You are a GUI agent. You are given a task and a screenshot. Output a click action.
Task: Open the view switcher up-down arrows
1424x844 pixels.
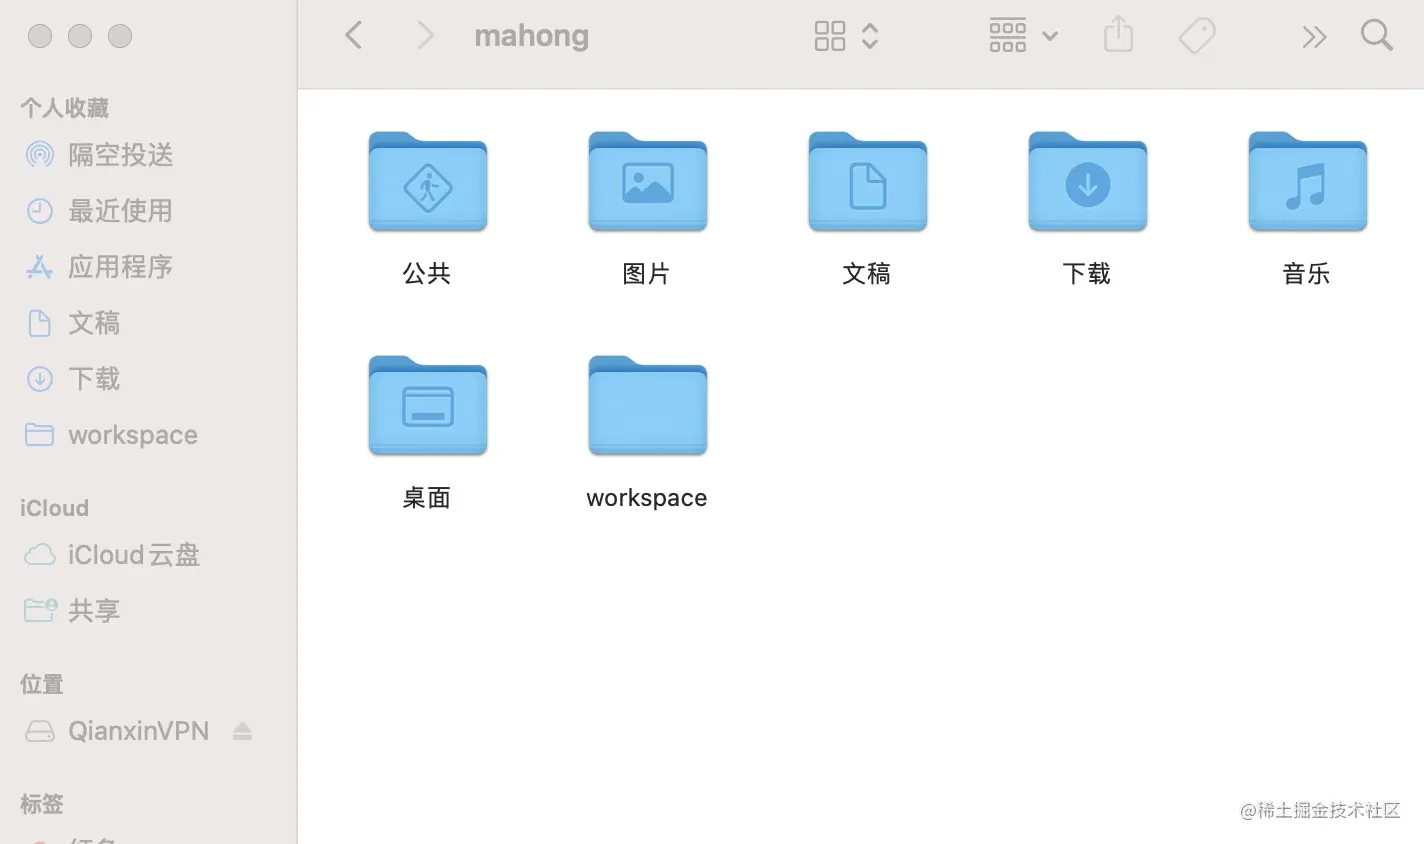tap(870, 36)
